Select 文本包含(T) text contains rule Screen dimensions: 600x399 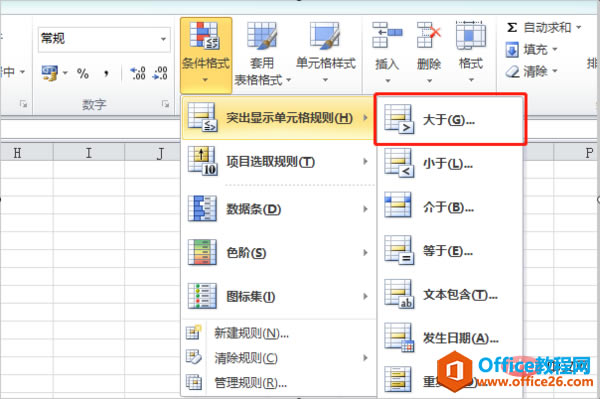pyautogui.click(x=450, y=295)
